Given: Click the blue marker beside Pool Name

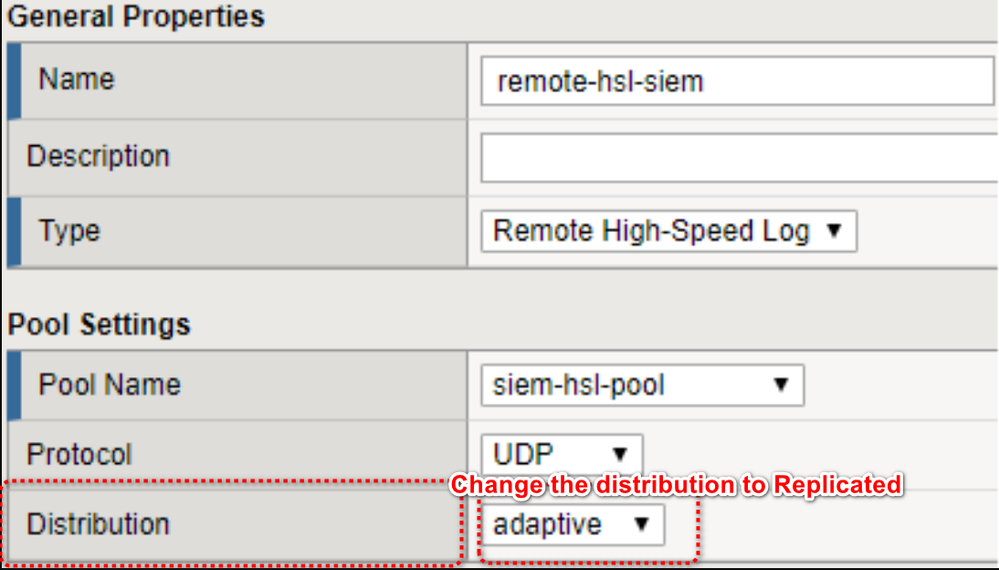Looking at the screenshot, I should 13,385.
